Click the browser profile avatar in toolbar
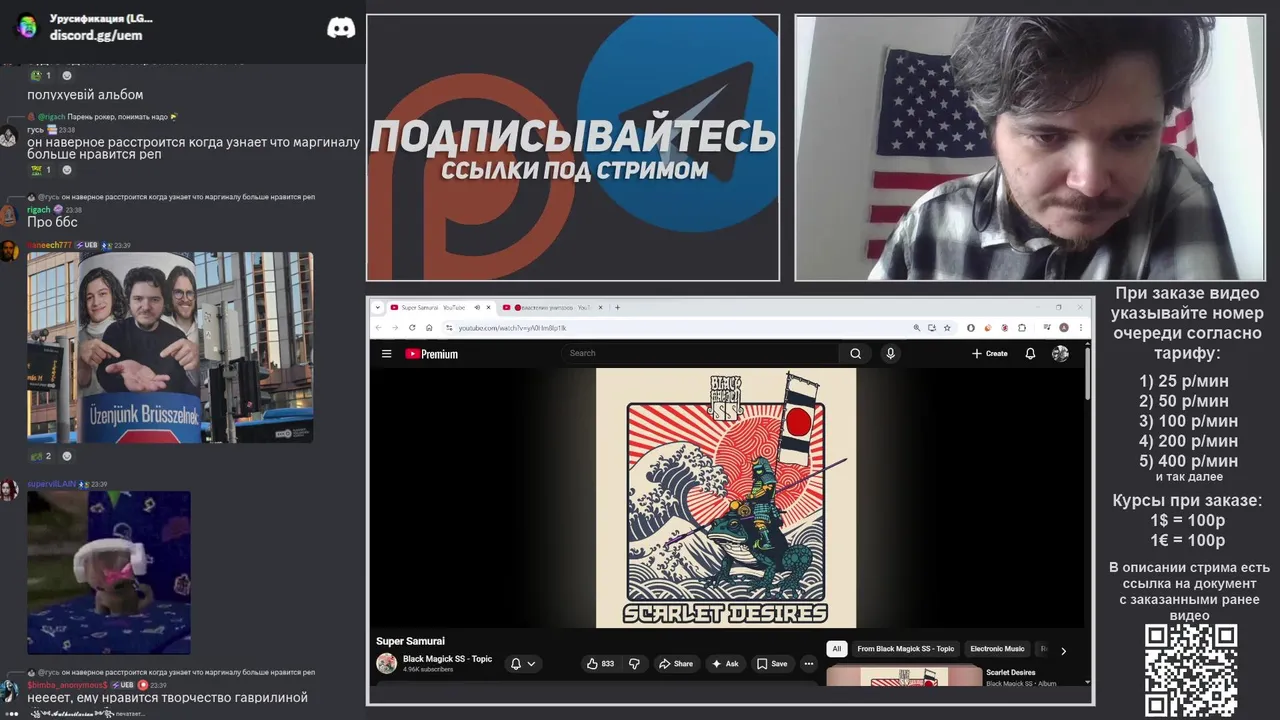The height and width of the screenshot is (720, 1280). [1064, 327]
